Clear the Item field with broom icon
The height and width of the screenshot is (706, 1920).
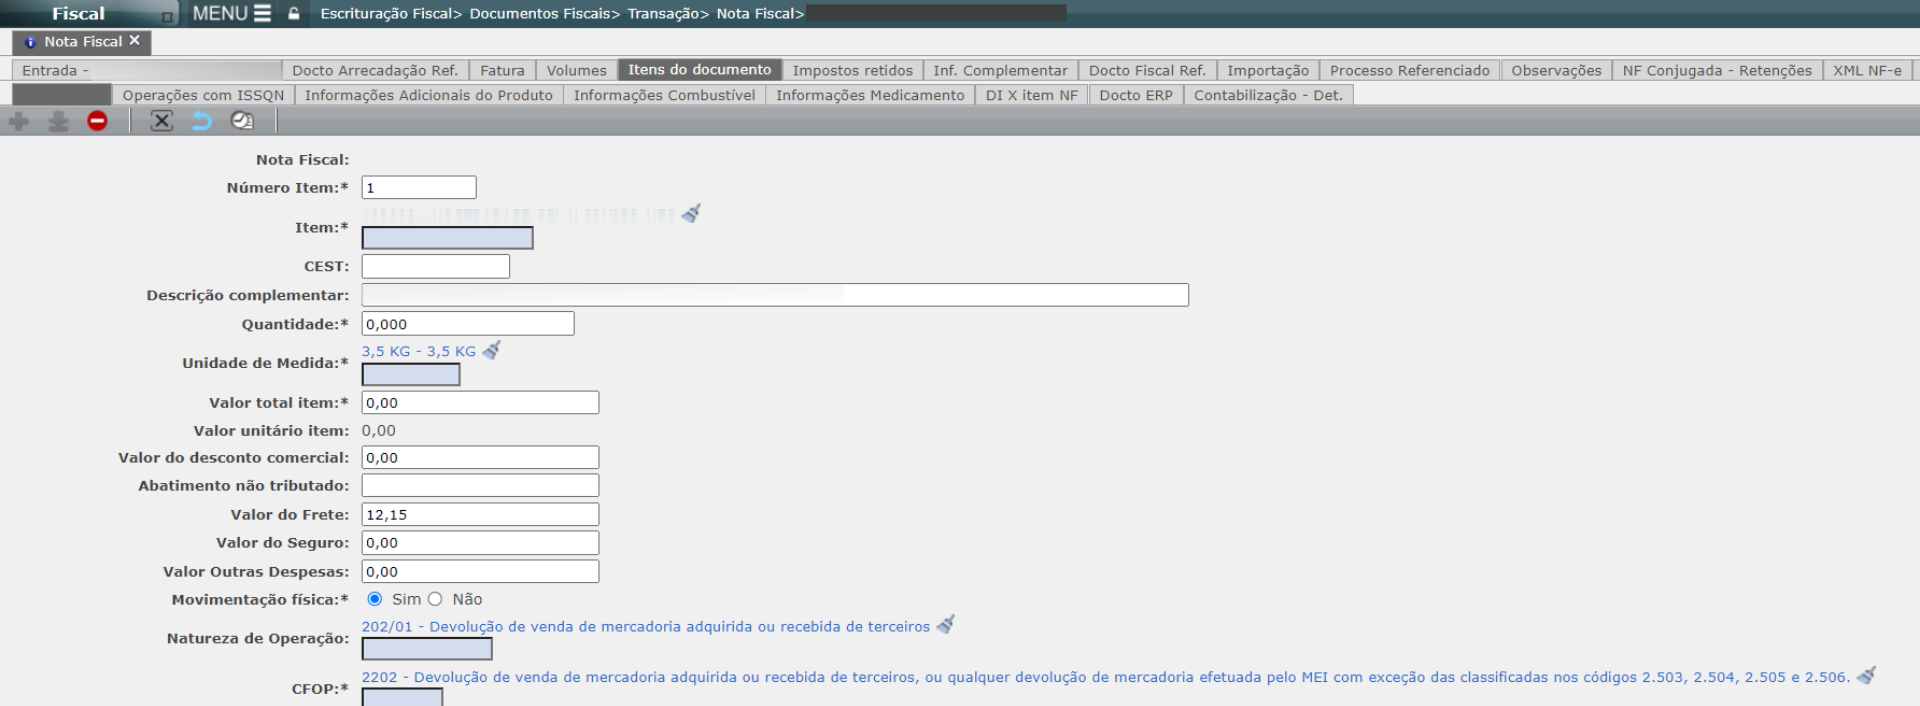tap(691, 213)
